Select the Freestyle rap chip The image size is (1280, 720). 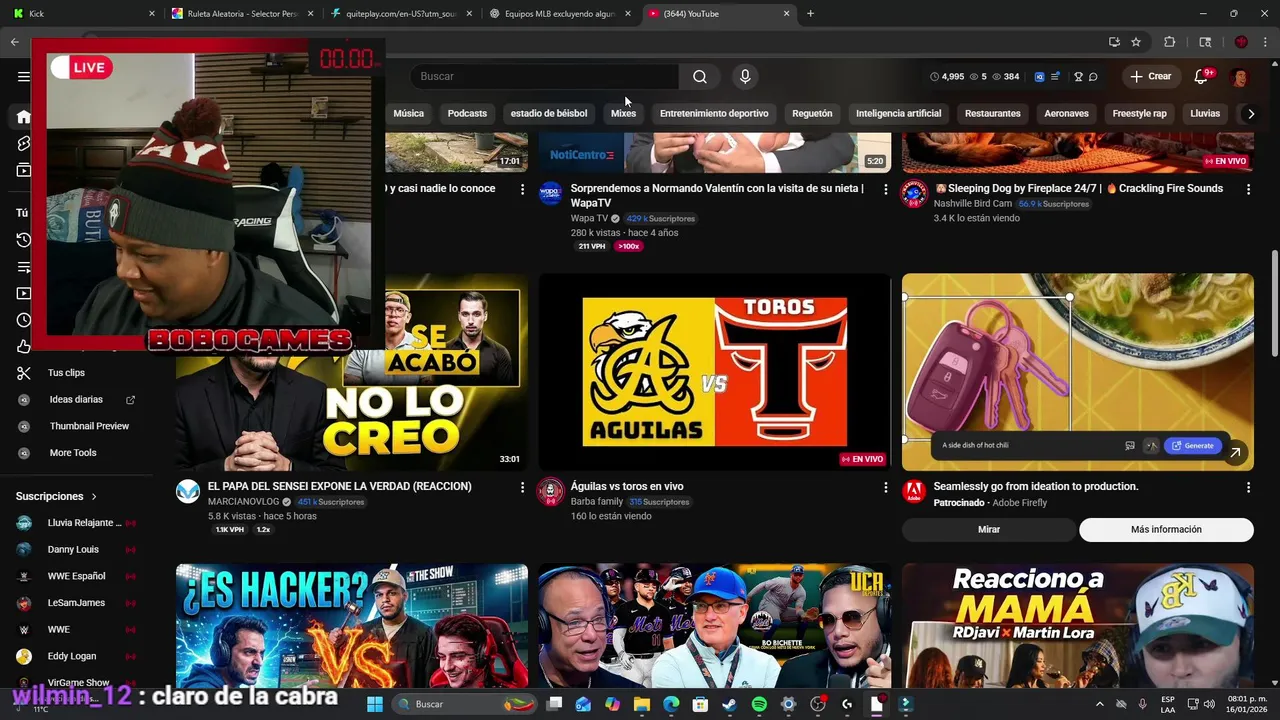point(1139,114)
